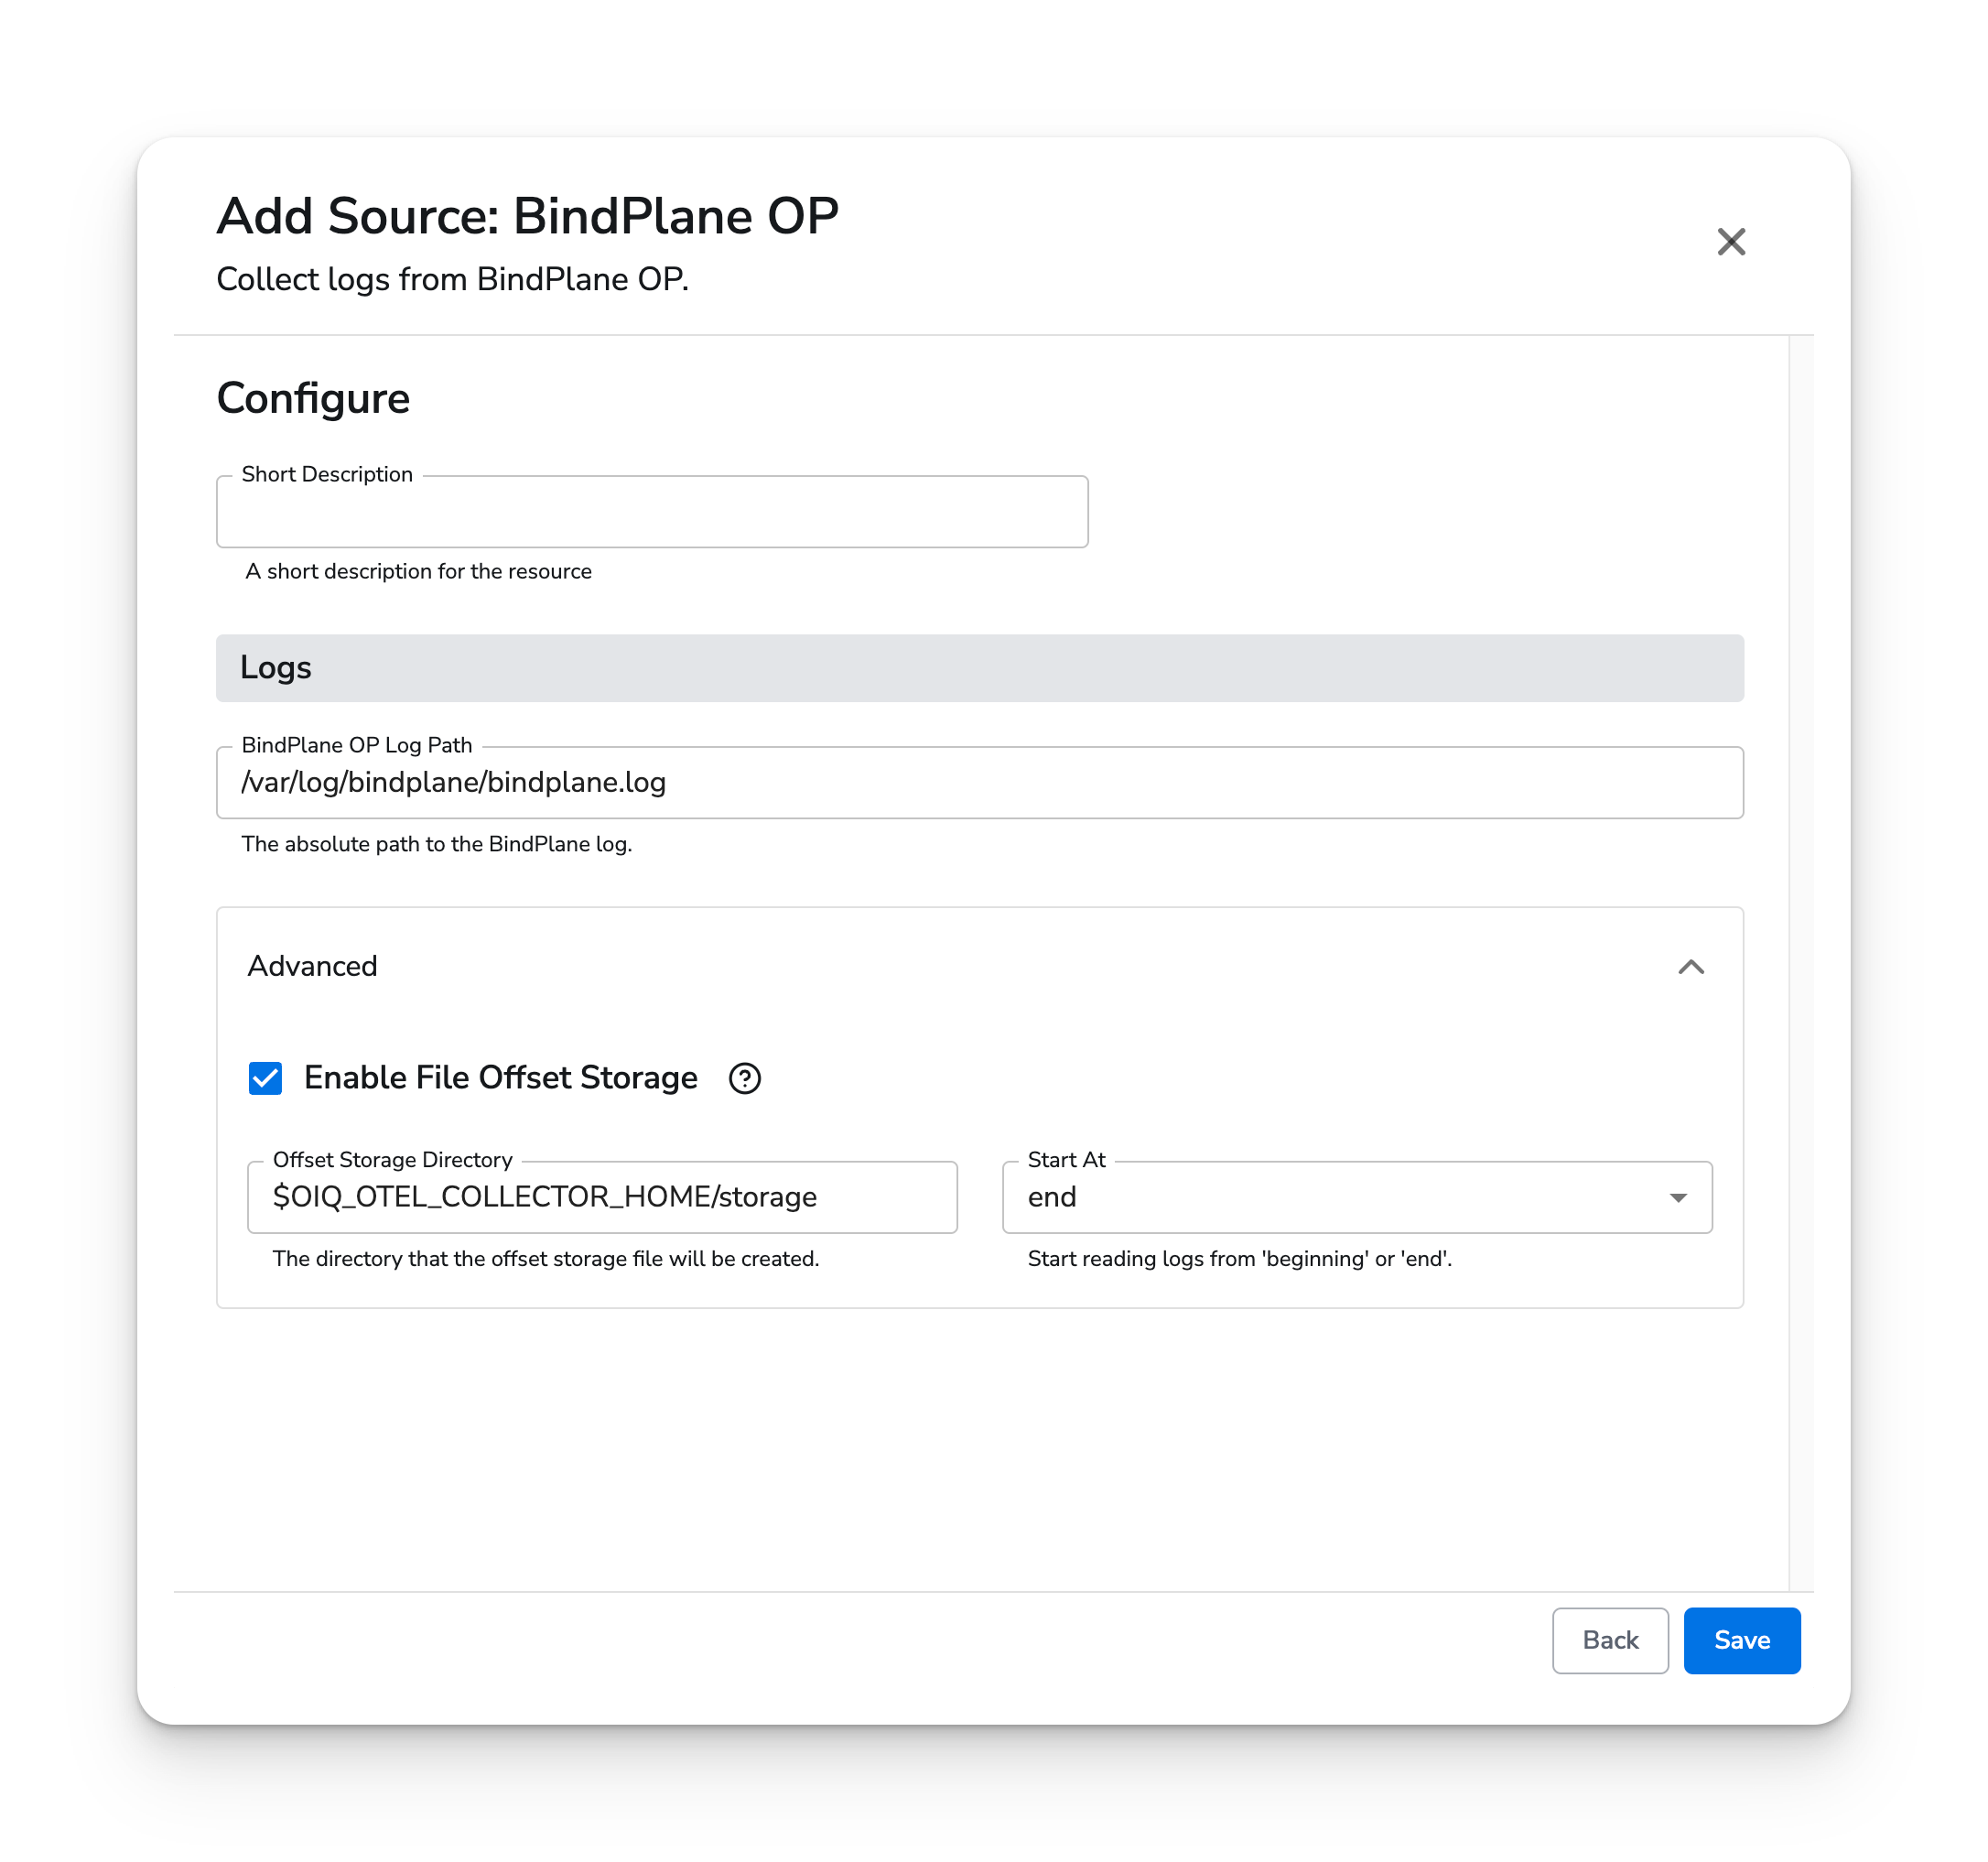1988x1862 pixels.
Task: Click the Add Source: BindPlane OP title
Action: [x=527, y=214]
